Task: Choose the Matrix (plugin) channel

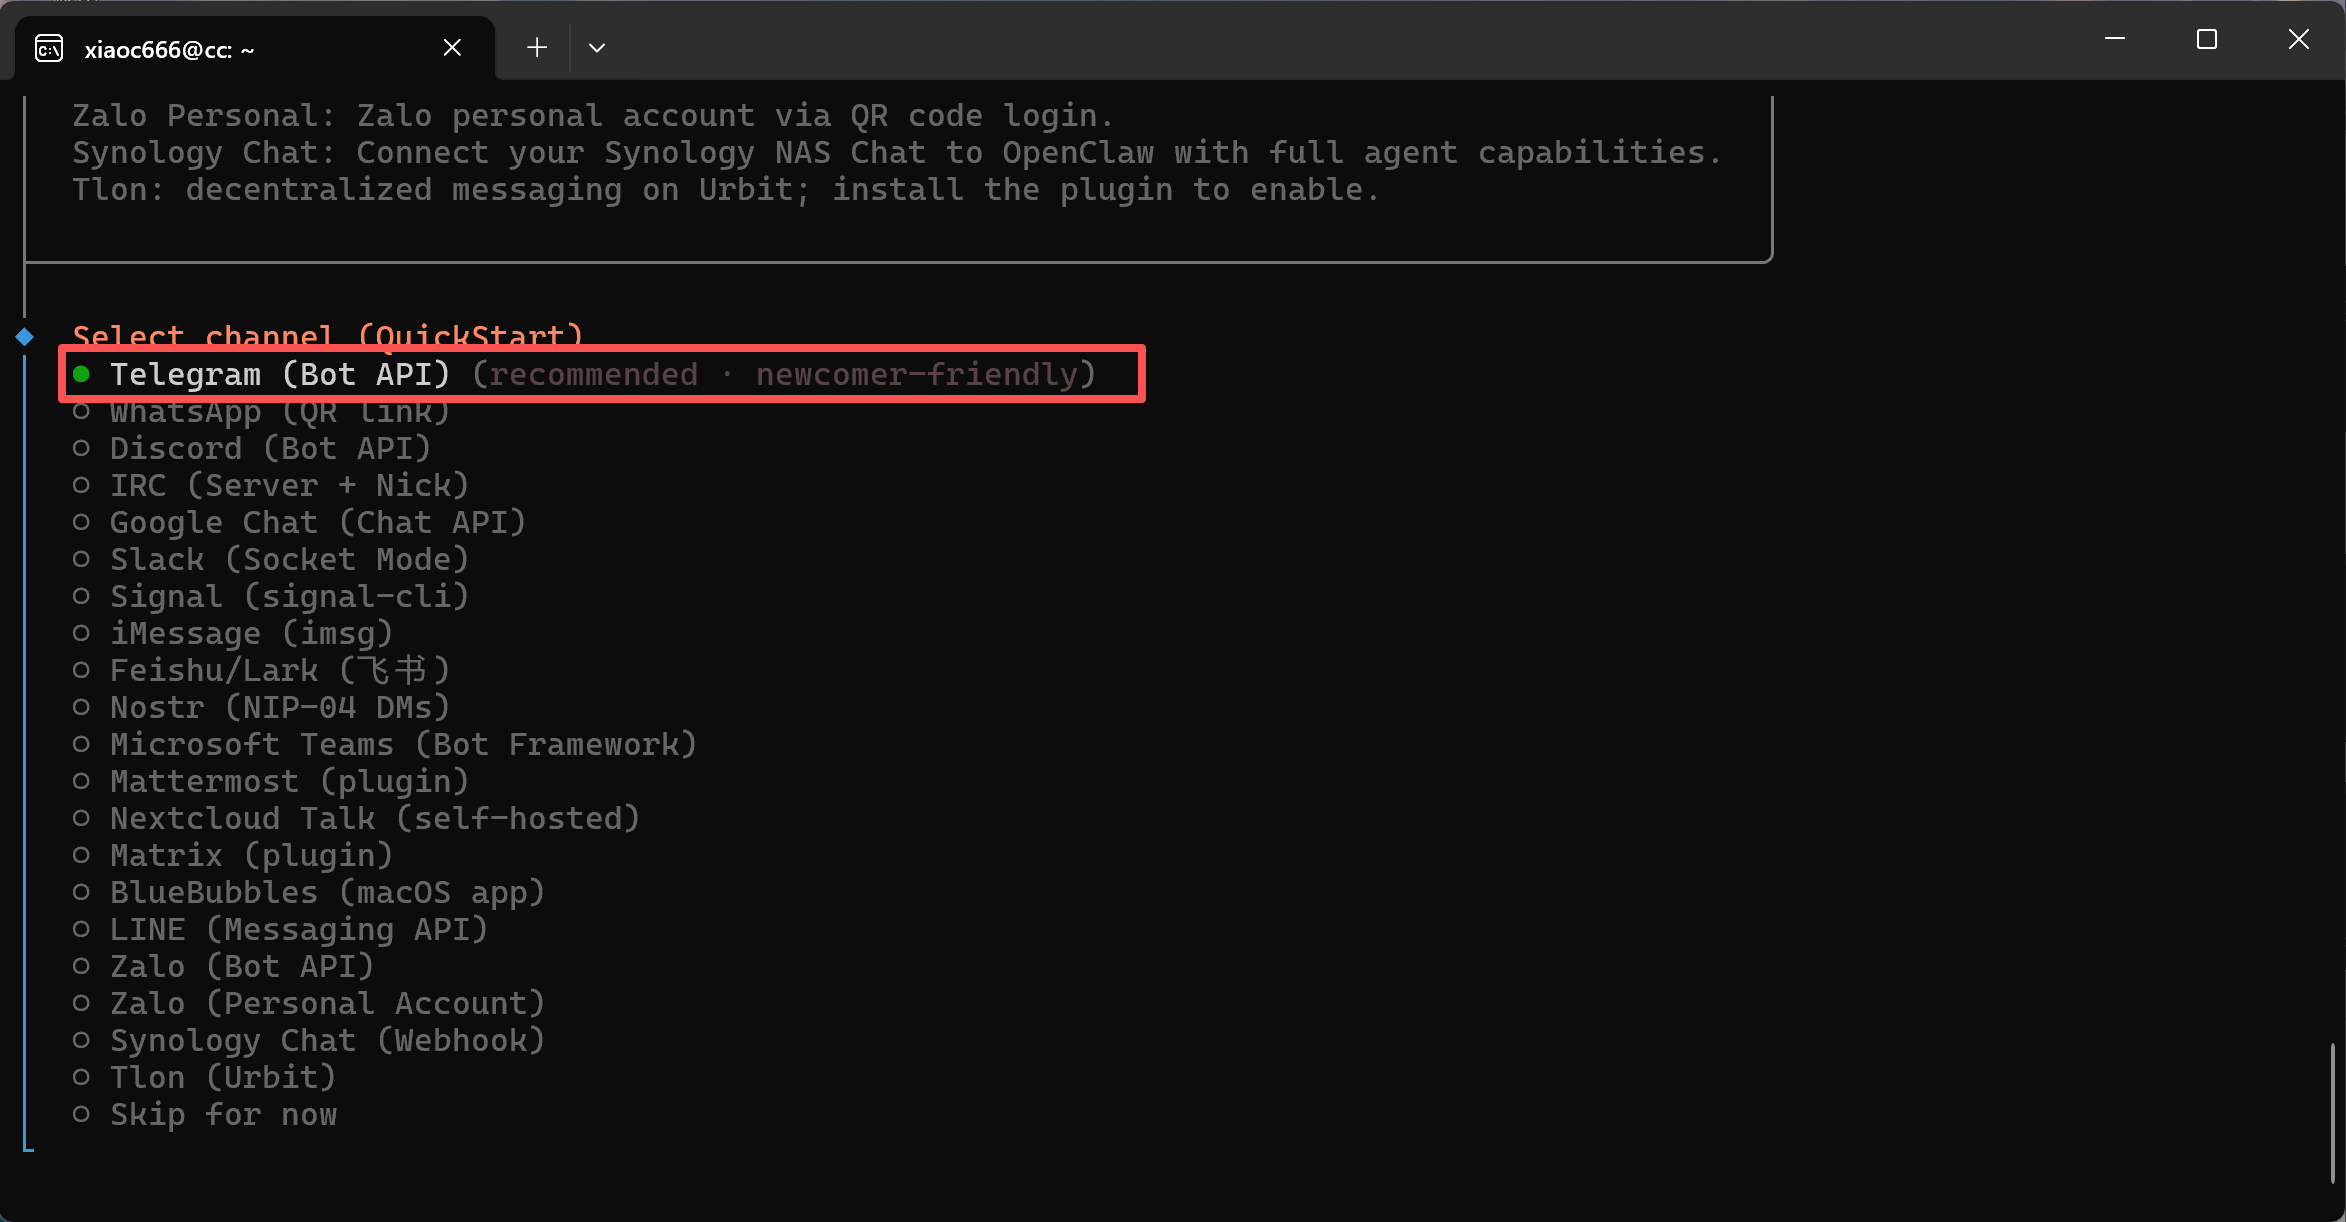Action: [x=250, y=856]
